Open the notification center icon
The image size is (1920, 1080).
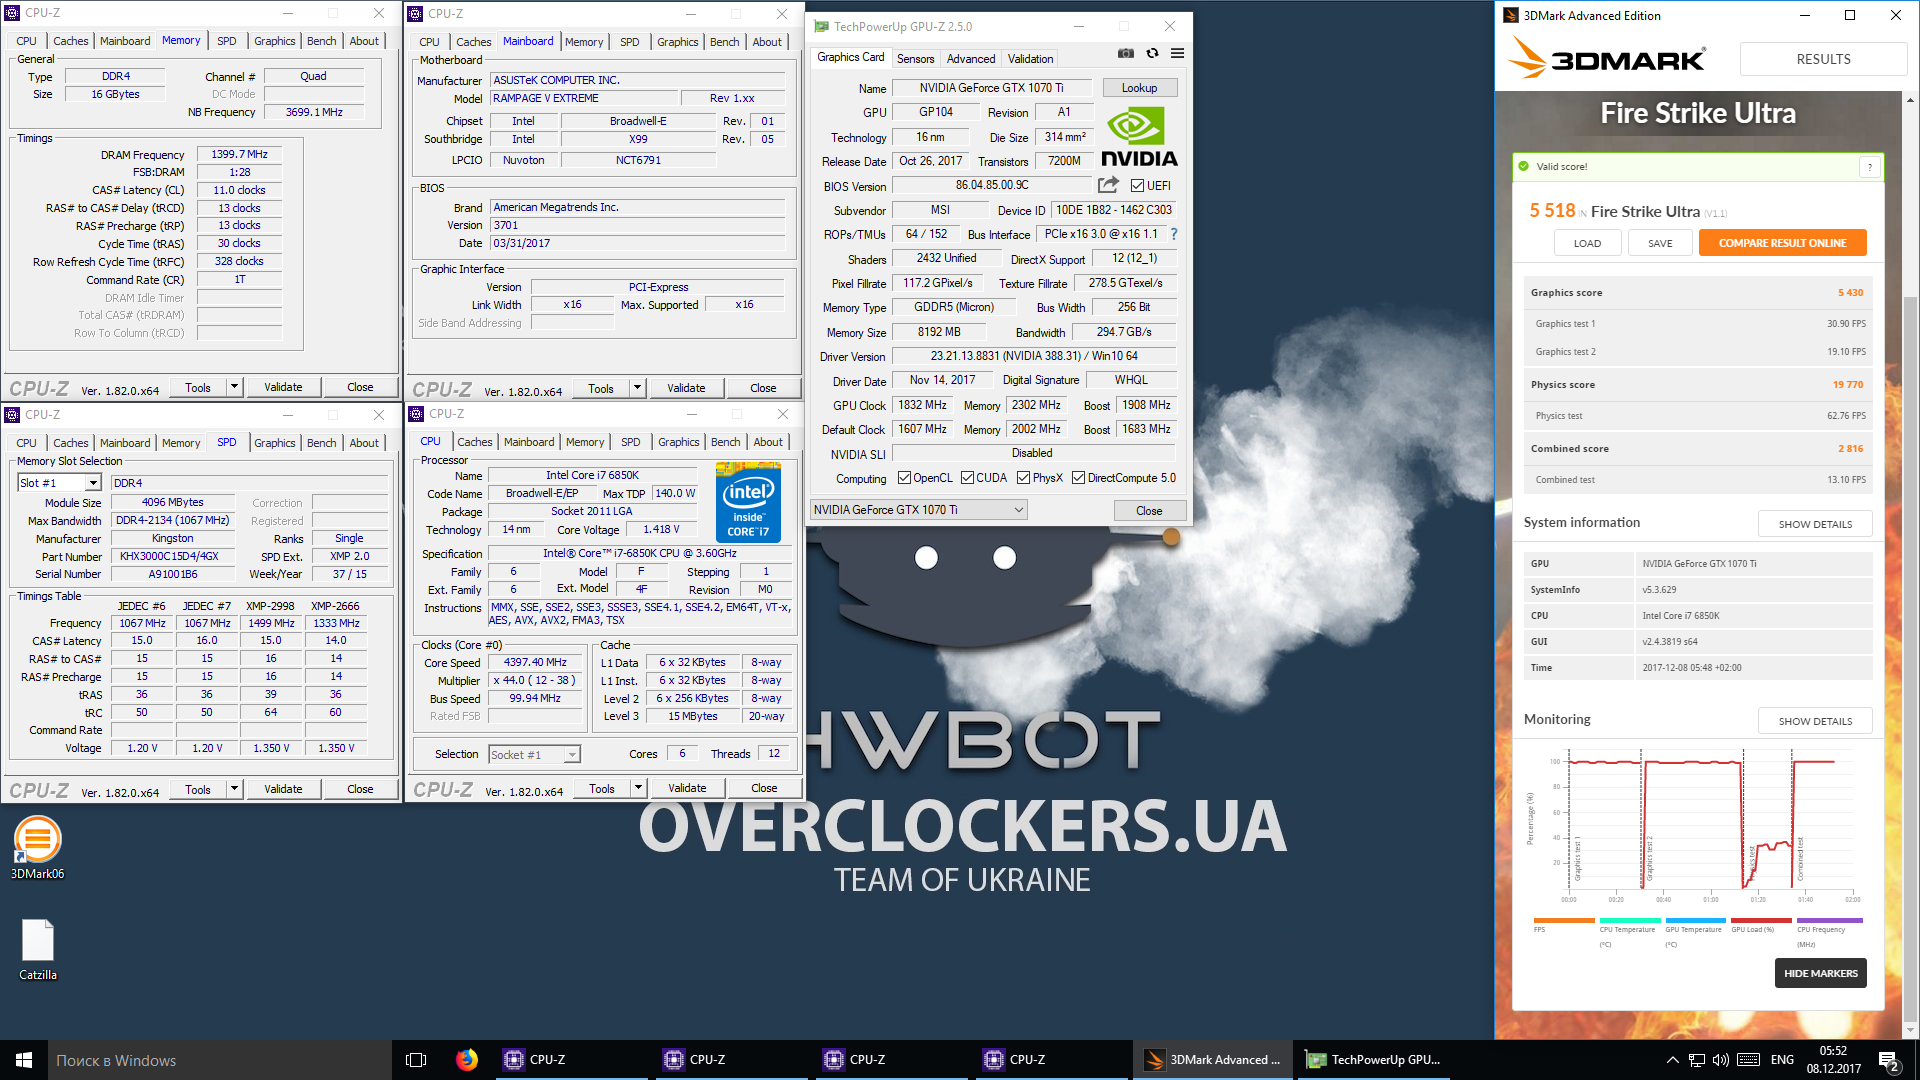pos(1889,1061)
